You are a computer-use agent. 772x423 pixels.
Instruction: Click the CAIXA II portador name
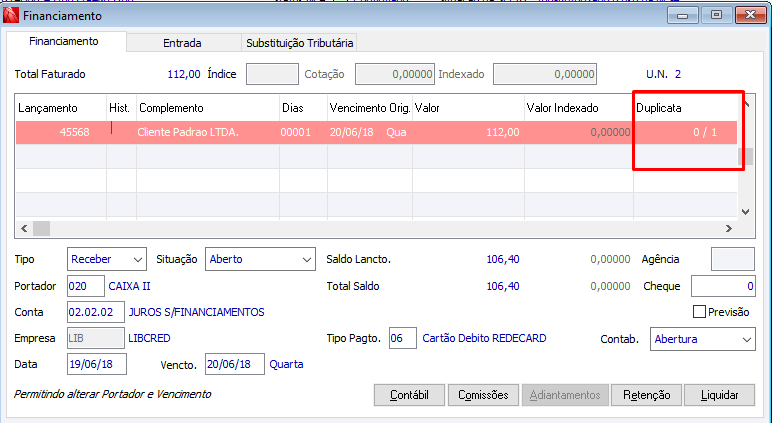pos(129,286)
